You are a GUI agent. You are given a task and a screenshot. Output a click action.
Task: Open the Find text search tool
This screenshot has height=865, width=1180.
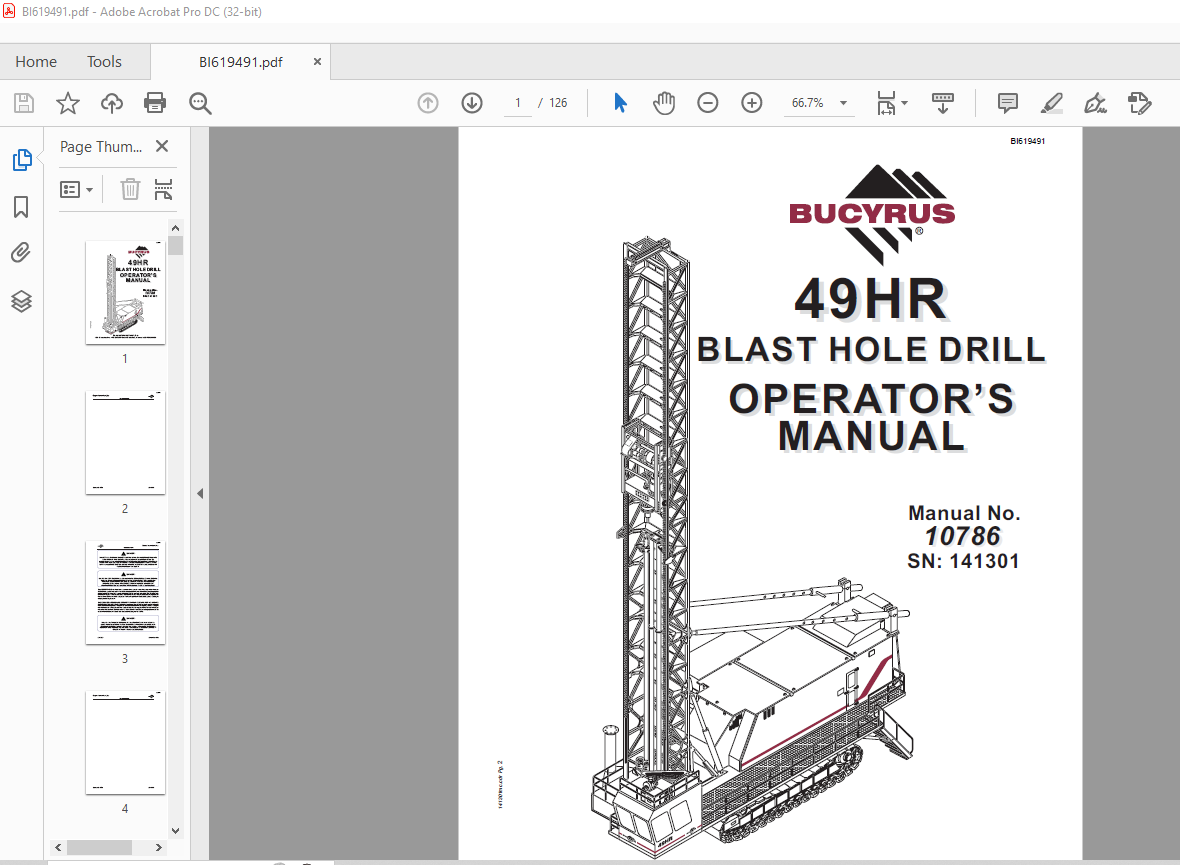[x=200, y=103]
